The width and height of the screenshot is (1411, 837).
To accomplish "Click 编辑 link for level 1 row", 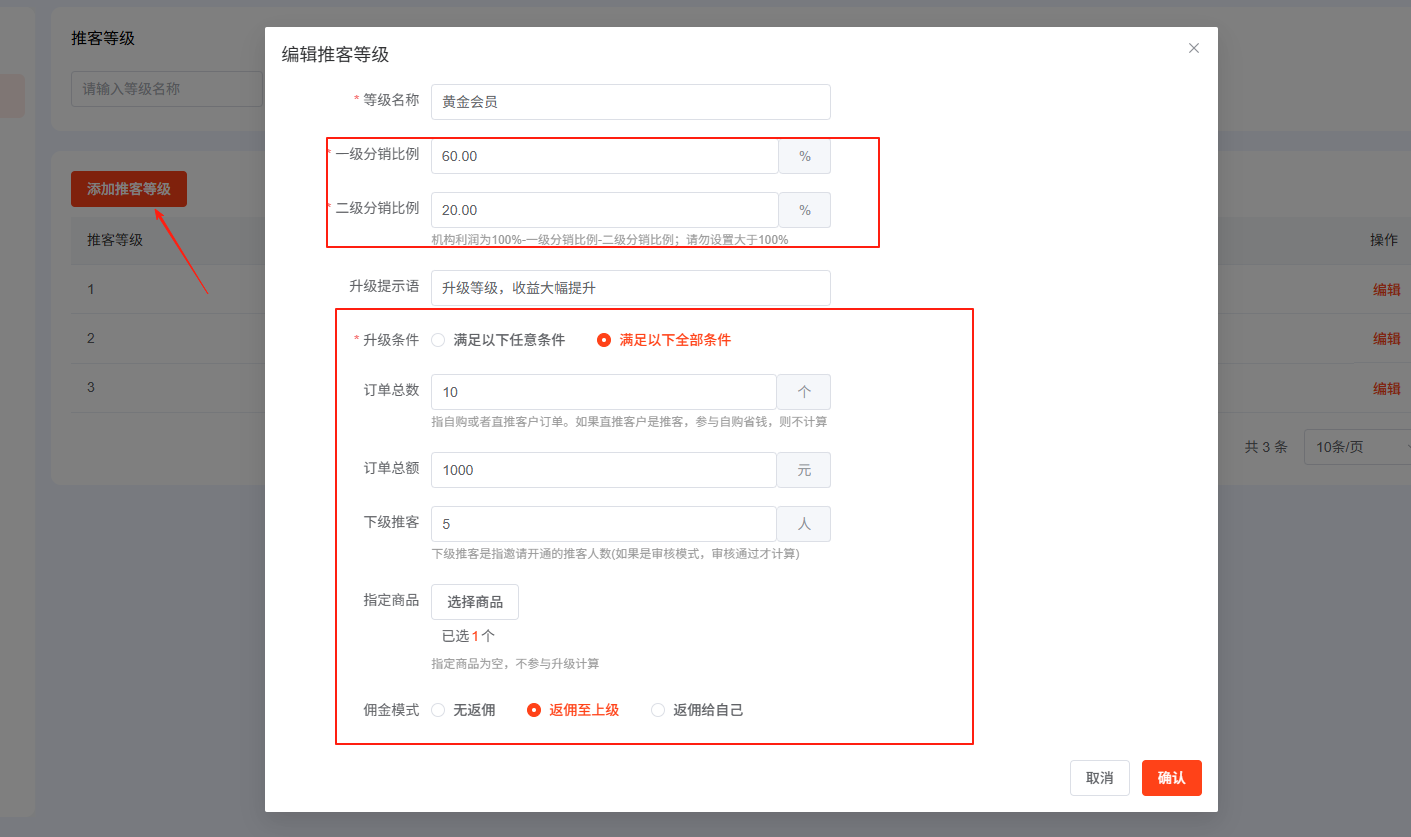I will 1386,290.
